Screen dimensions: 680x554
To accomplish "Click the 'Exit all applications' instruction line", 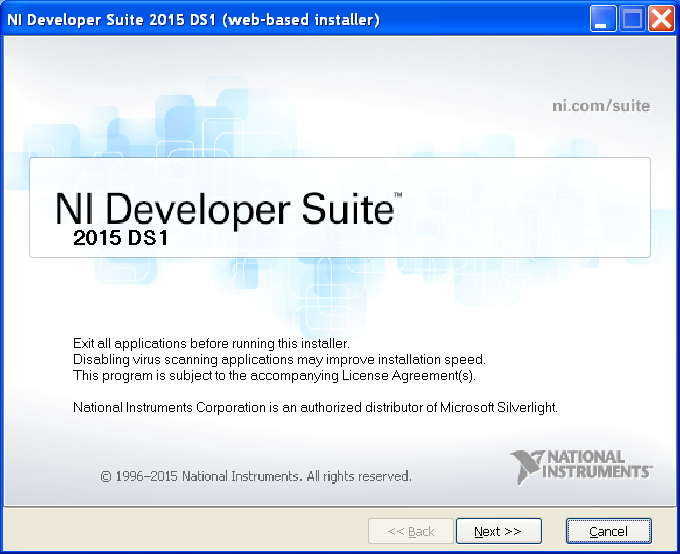I will pos(197,343).
